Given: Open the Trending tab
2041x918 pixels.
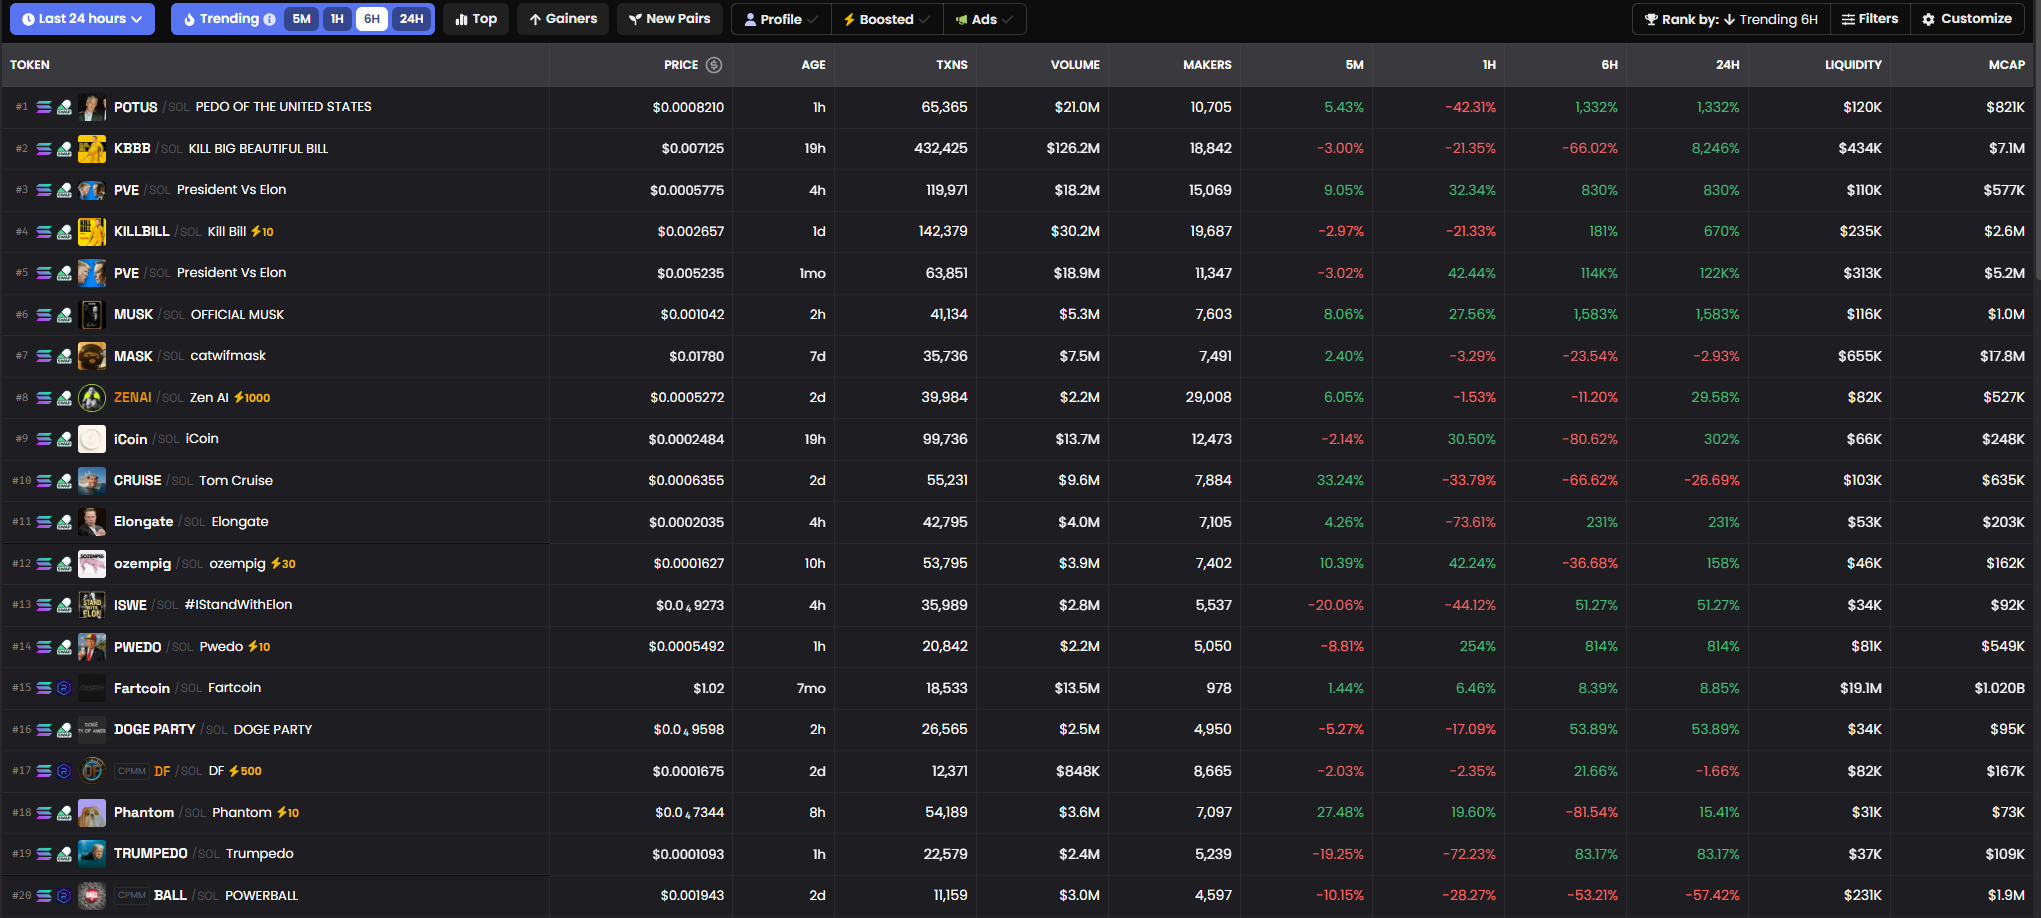Looking at the screenshot, I should pyautogui.click(x=229, y=19).
